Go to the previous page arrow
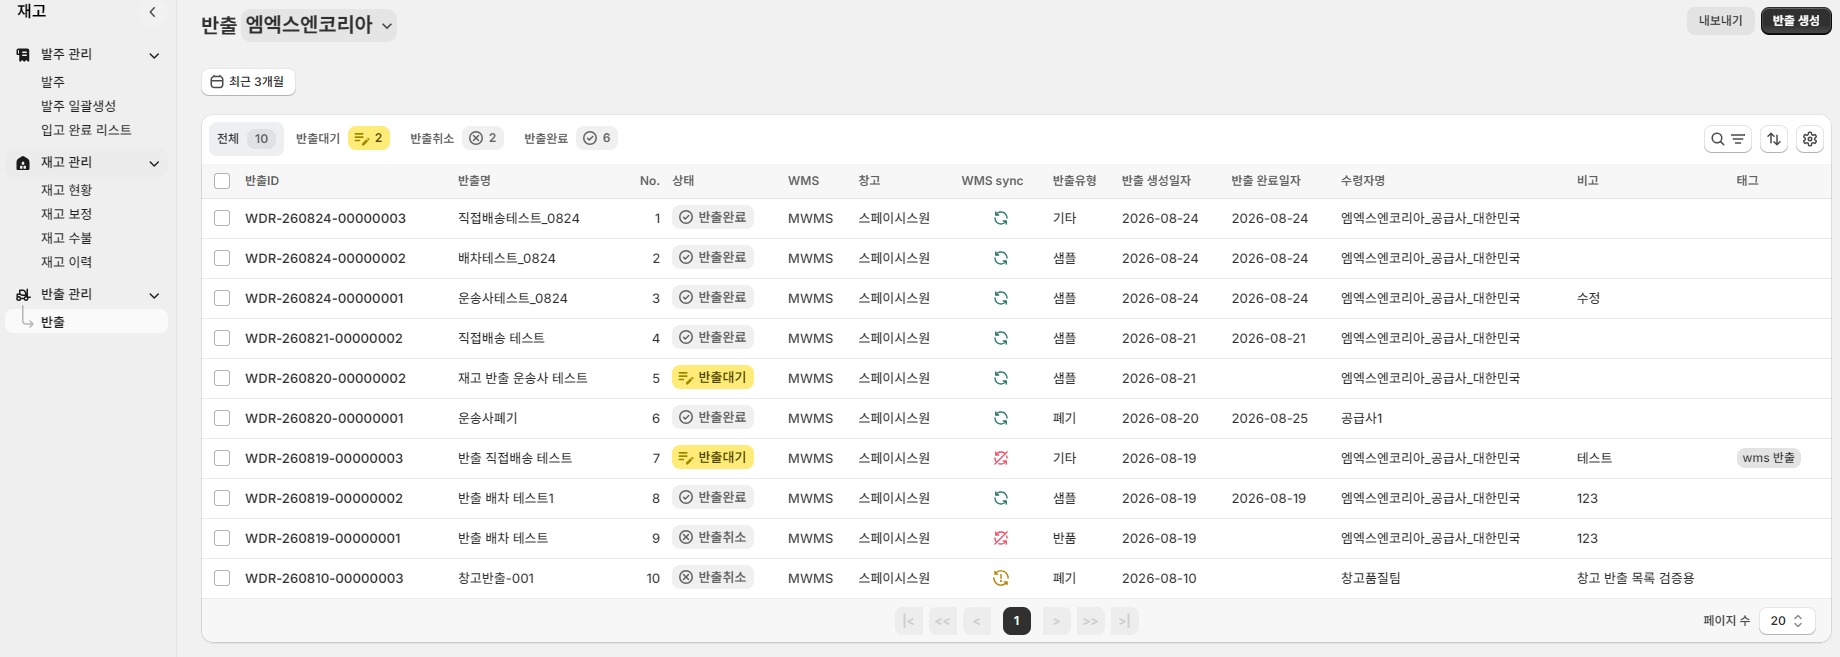This screenshot has height=657, width=1840. pos(977,621)
